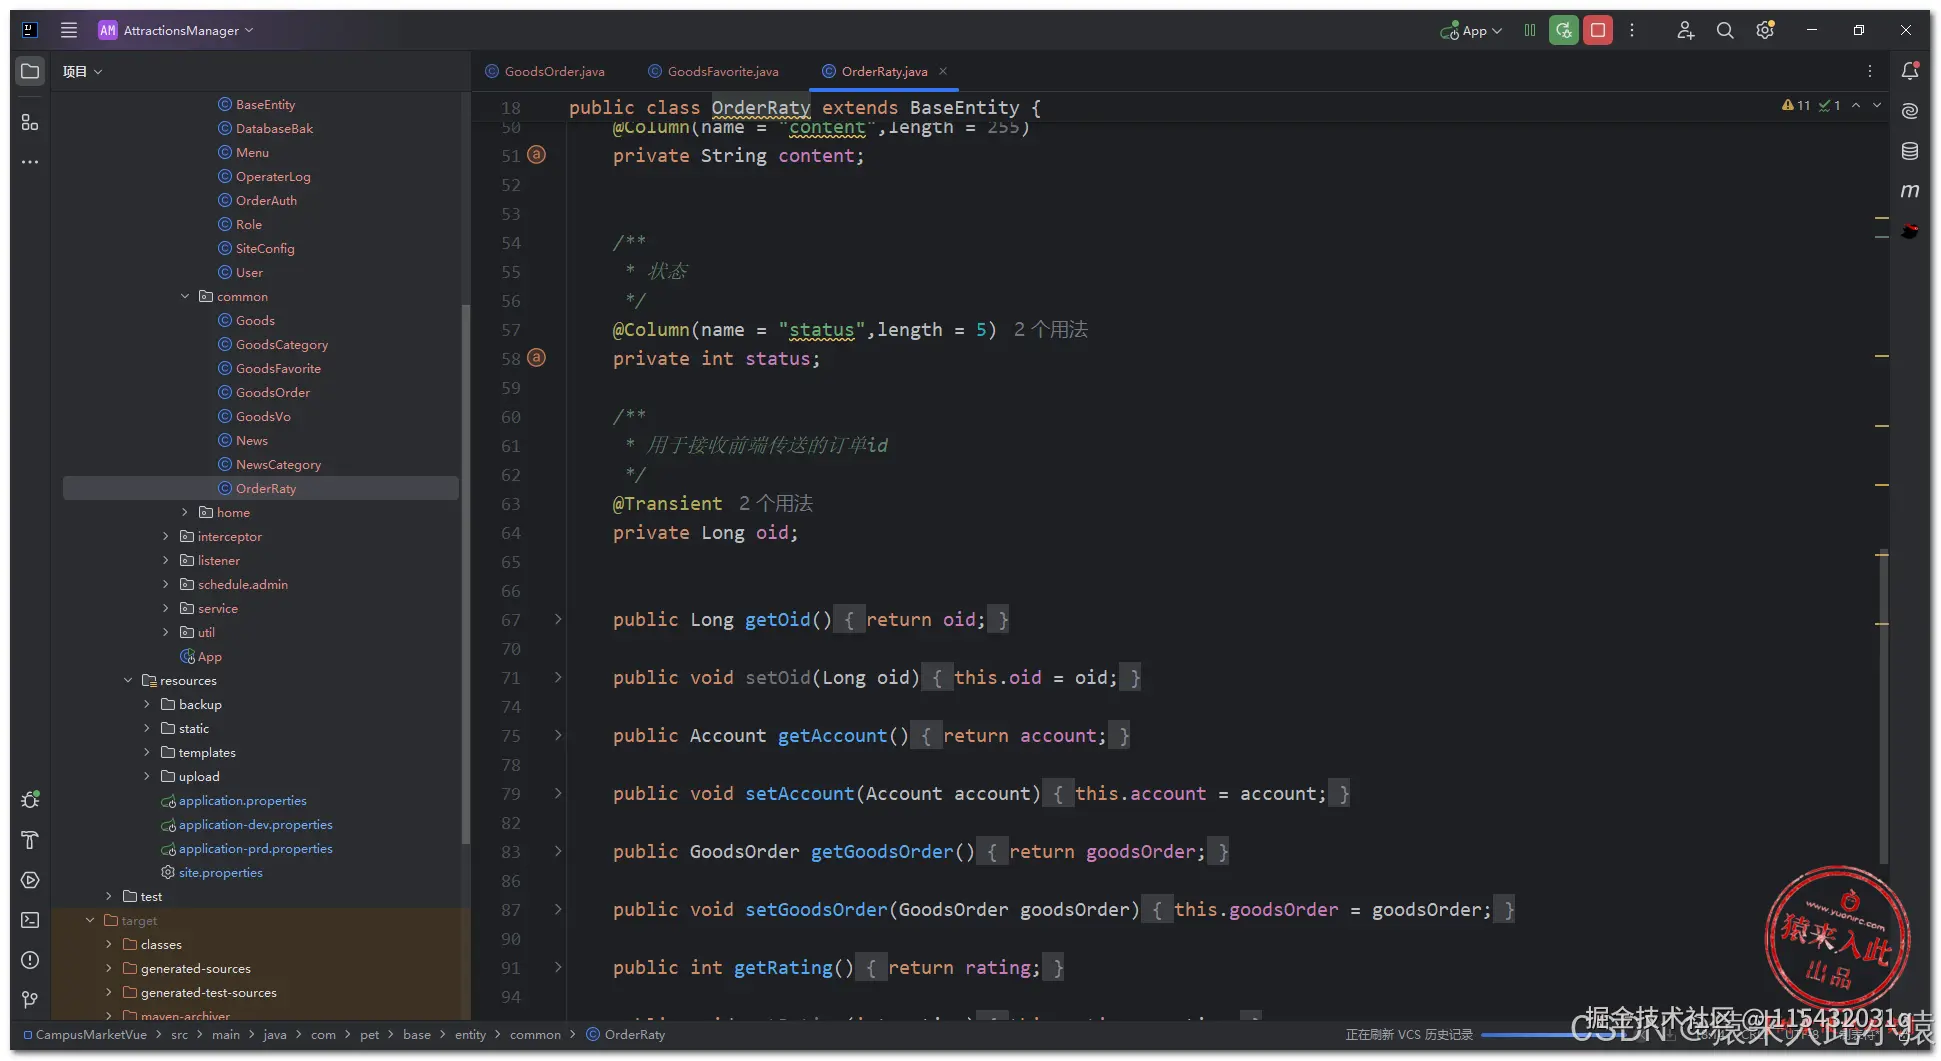
Task: Open the Notifications bell
Action: 1910,71
